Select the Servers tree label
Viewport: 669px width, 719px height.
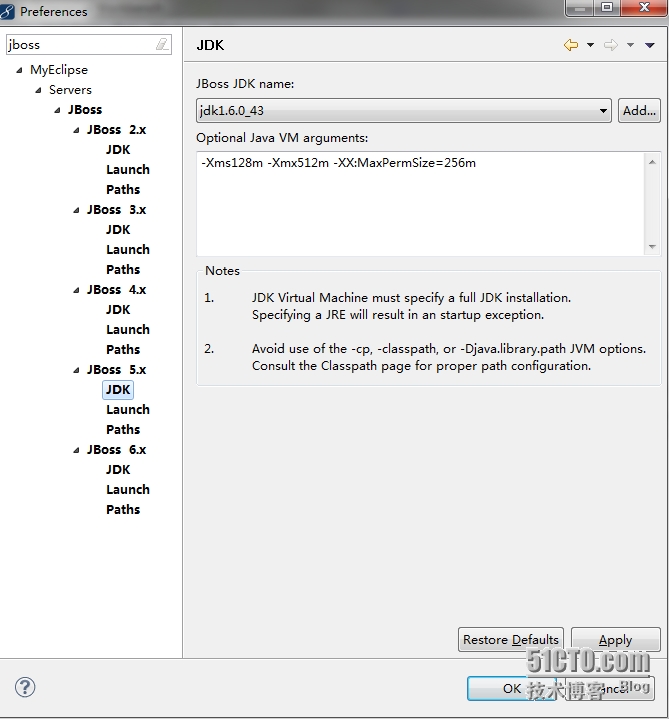(70, 90)
